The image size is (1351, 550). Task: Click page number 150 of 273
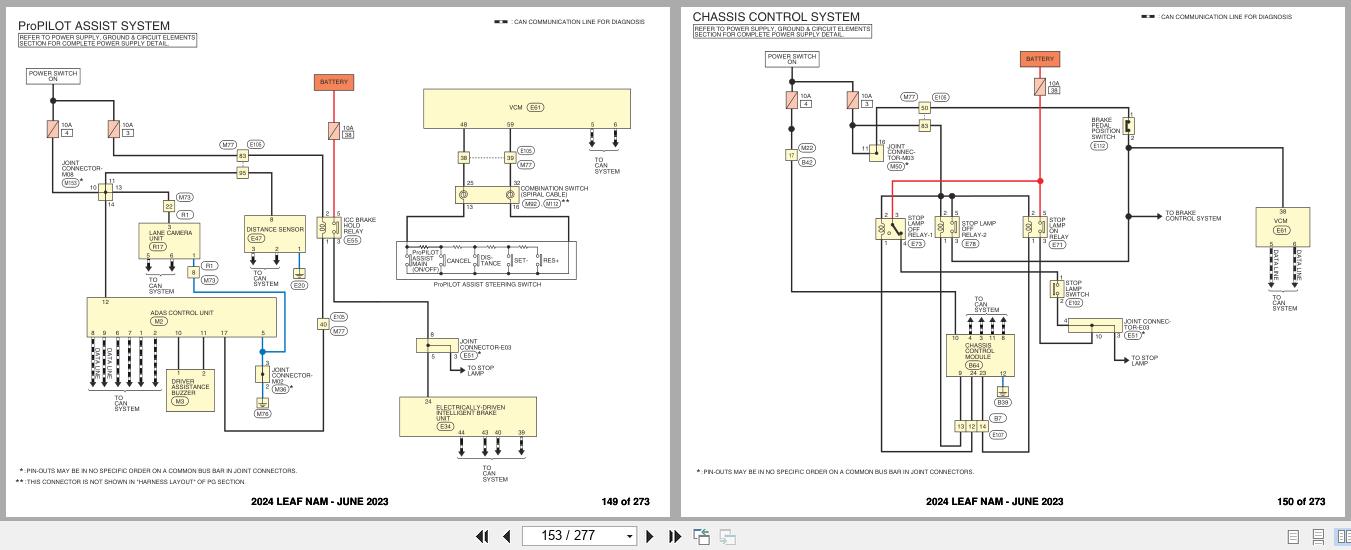click(x=1301, y=502)
